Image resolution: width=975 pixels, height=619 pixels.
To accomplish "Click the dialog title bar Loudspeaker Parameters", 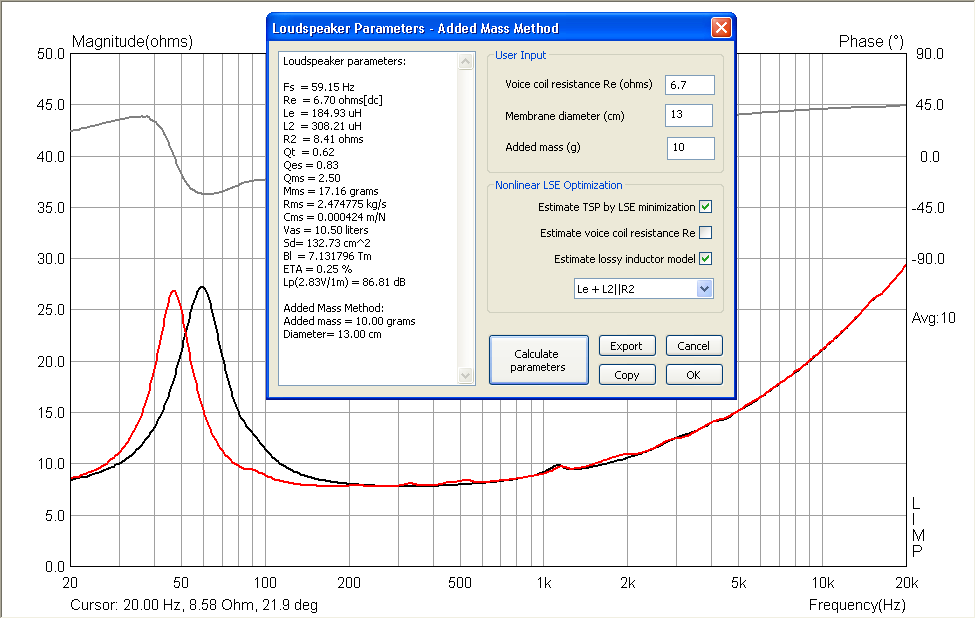I will 415,28.
